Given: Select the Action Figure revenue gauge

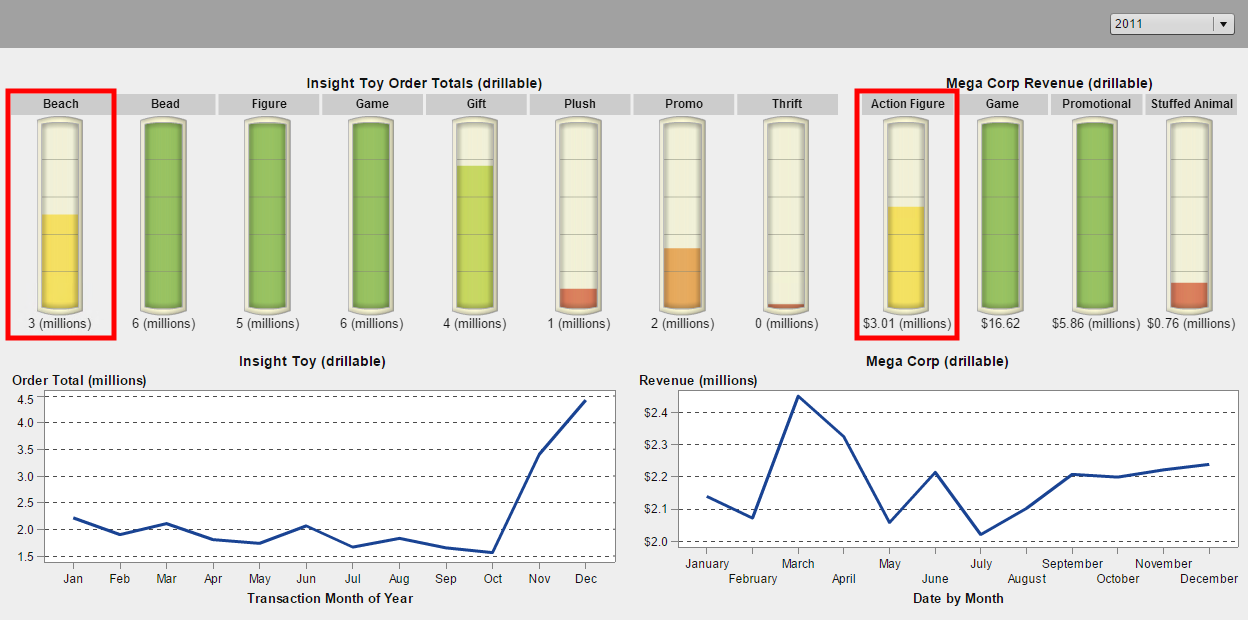Looking at the screenshot, I should coord(907,214).
